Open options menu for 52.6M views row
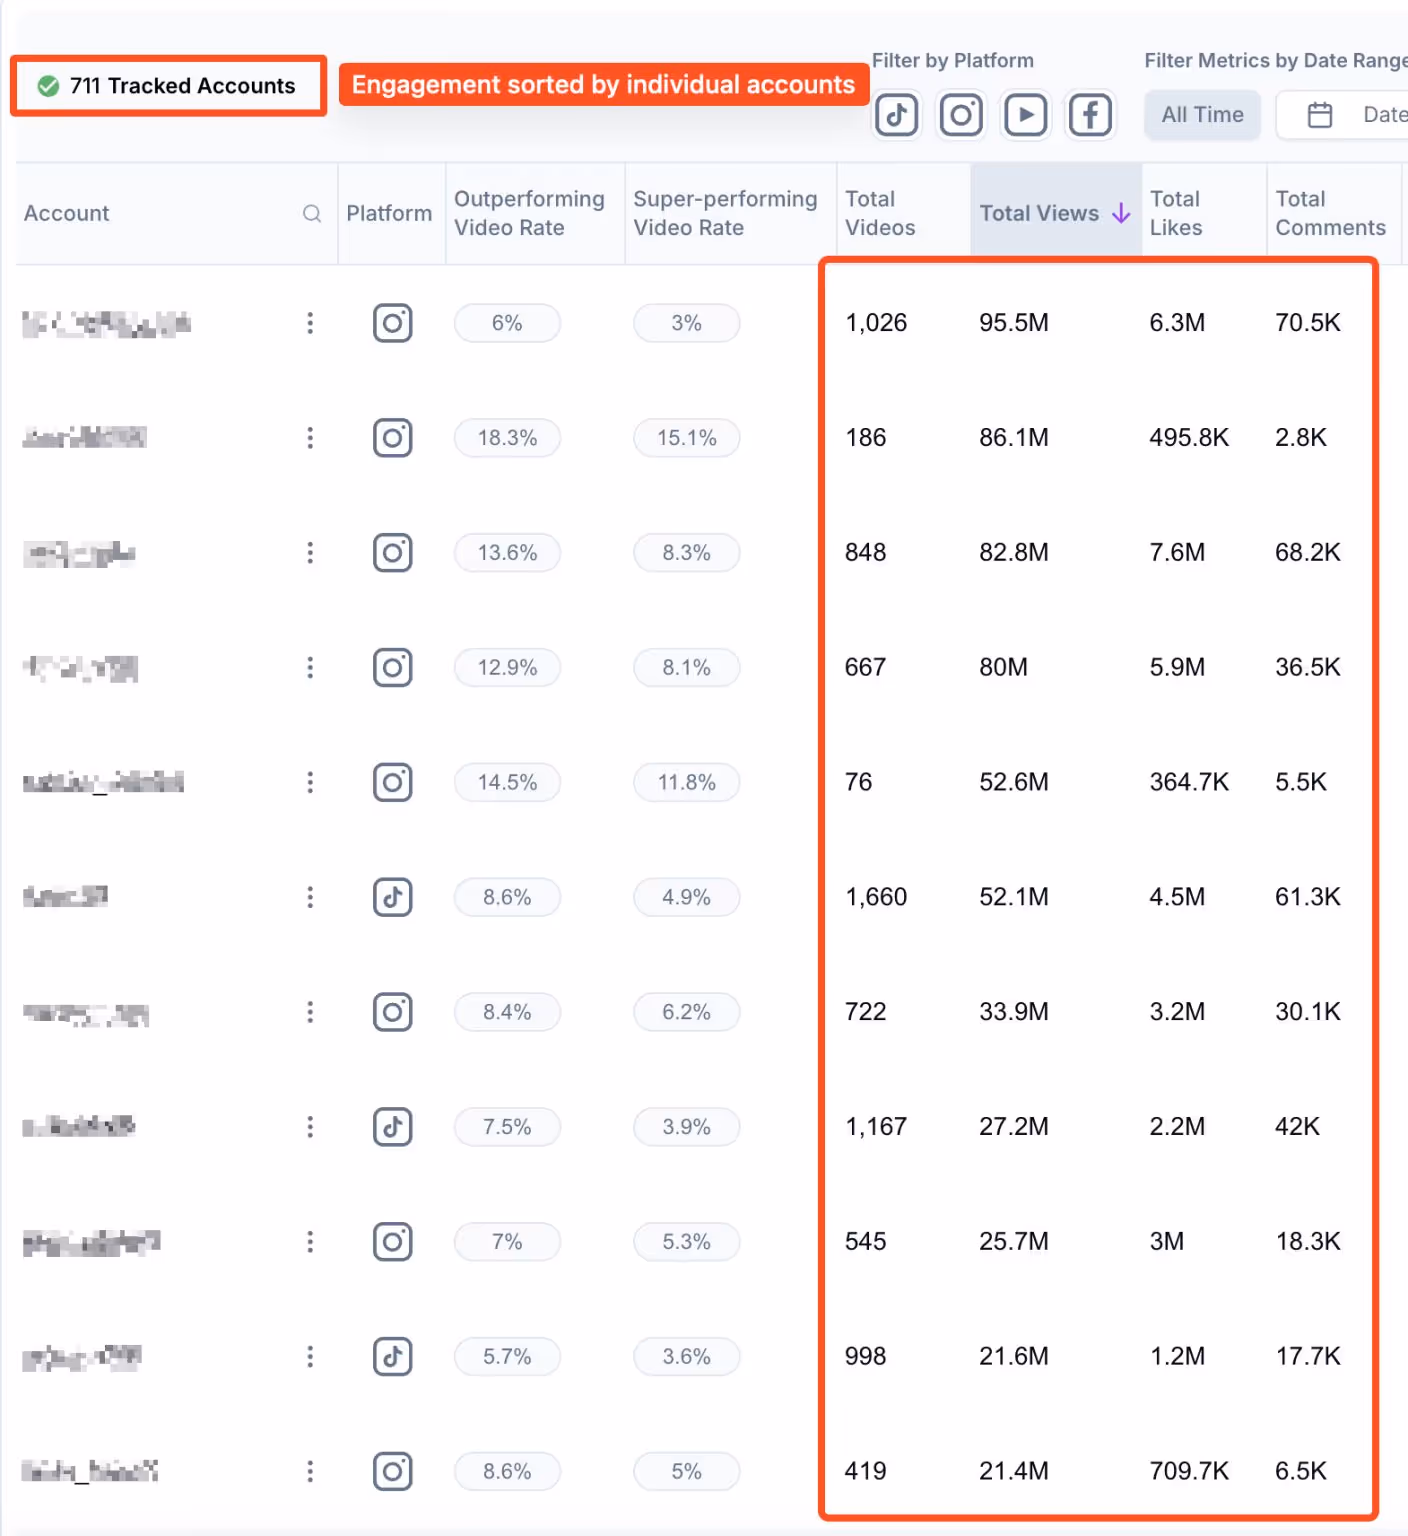This screenshot has width=1408, height=1536. point(310,782)
